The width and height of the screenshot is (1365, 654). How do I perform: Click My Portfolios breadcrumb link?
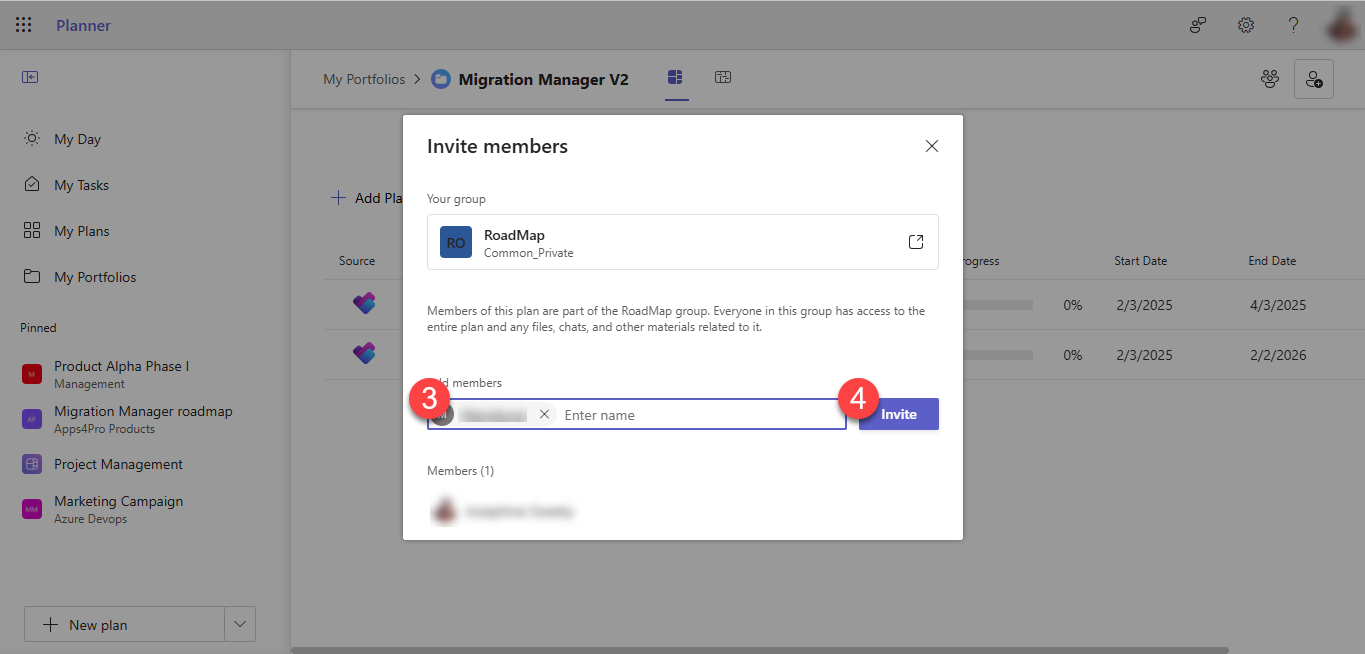click(364, 79)
